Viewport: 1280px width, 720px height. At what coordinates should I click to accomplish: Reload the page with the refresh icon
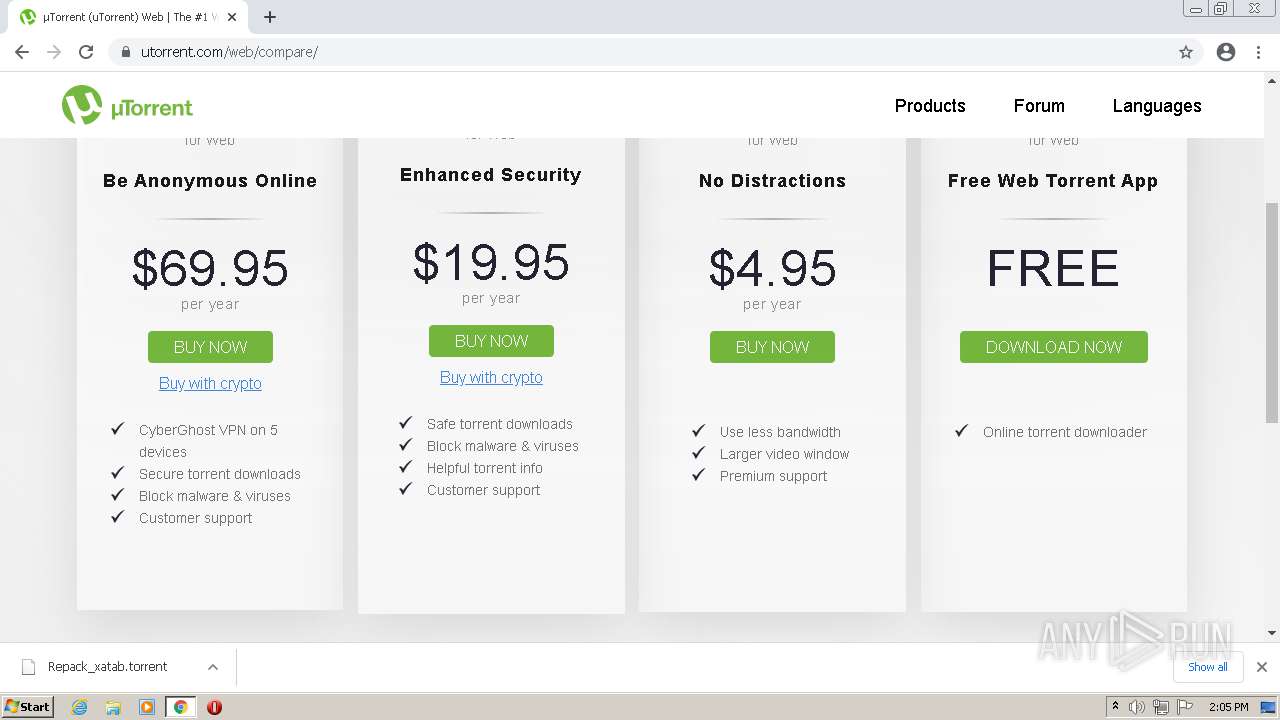86,52
